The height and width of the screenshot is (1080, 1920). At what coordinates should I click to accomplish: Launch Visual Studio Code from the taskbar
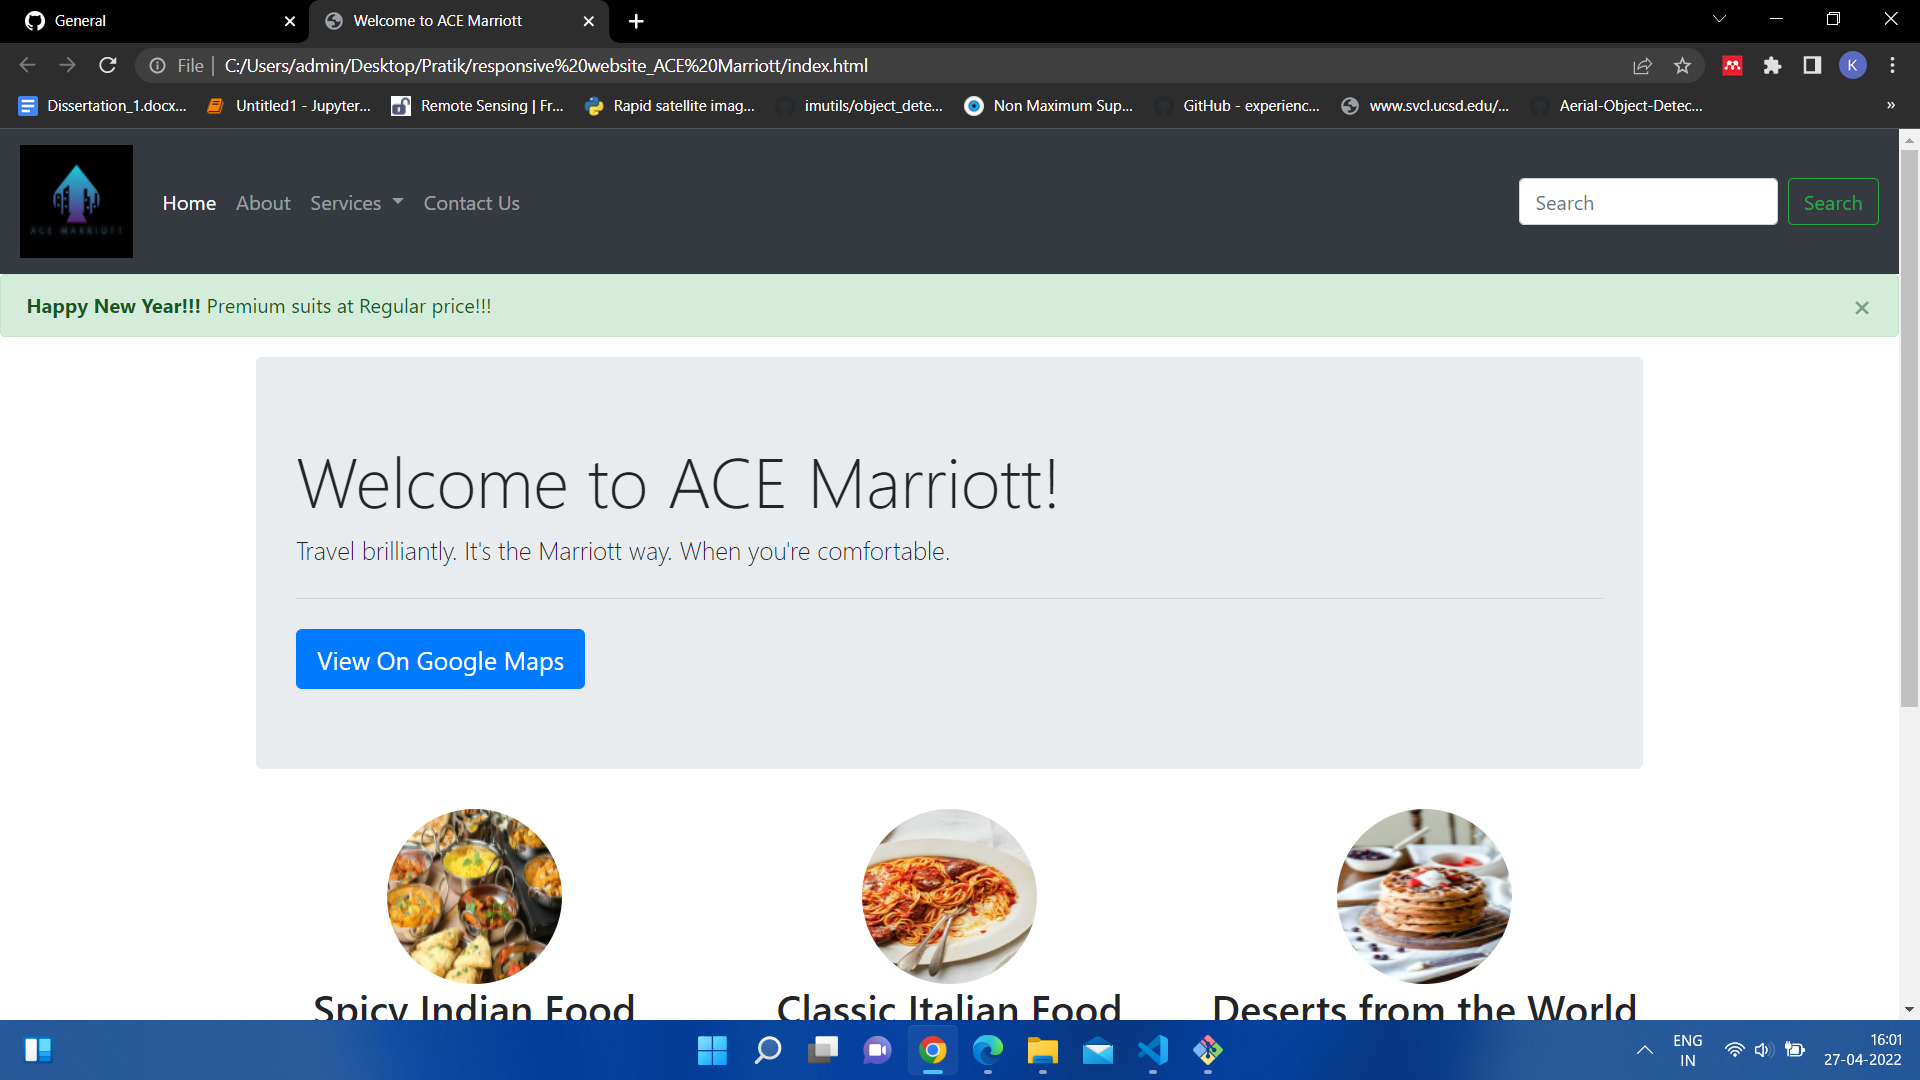coord(1152,1051)
